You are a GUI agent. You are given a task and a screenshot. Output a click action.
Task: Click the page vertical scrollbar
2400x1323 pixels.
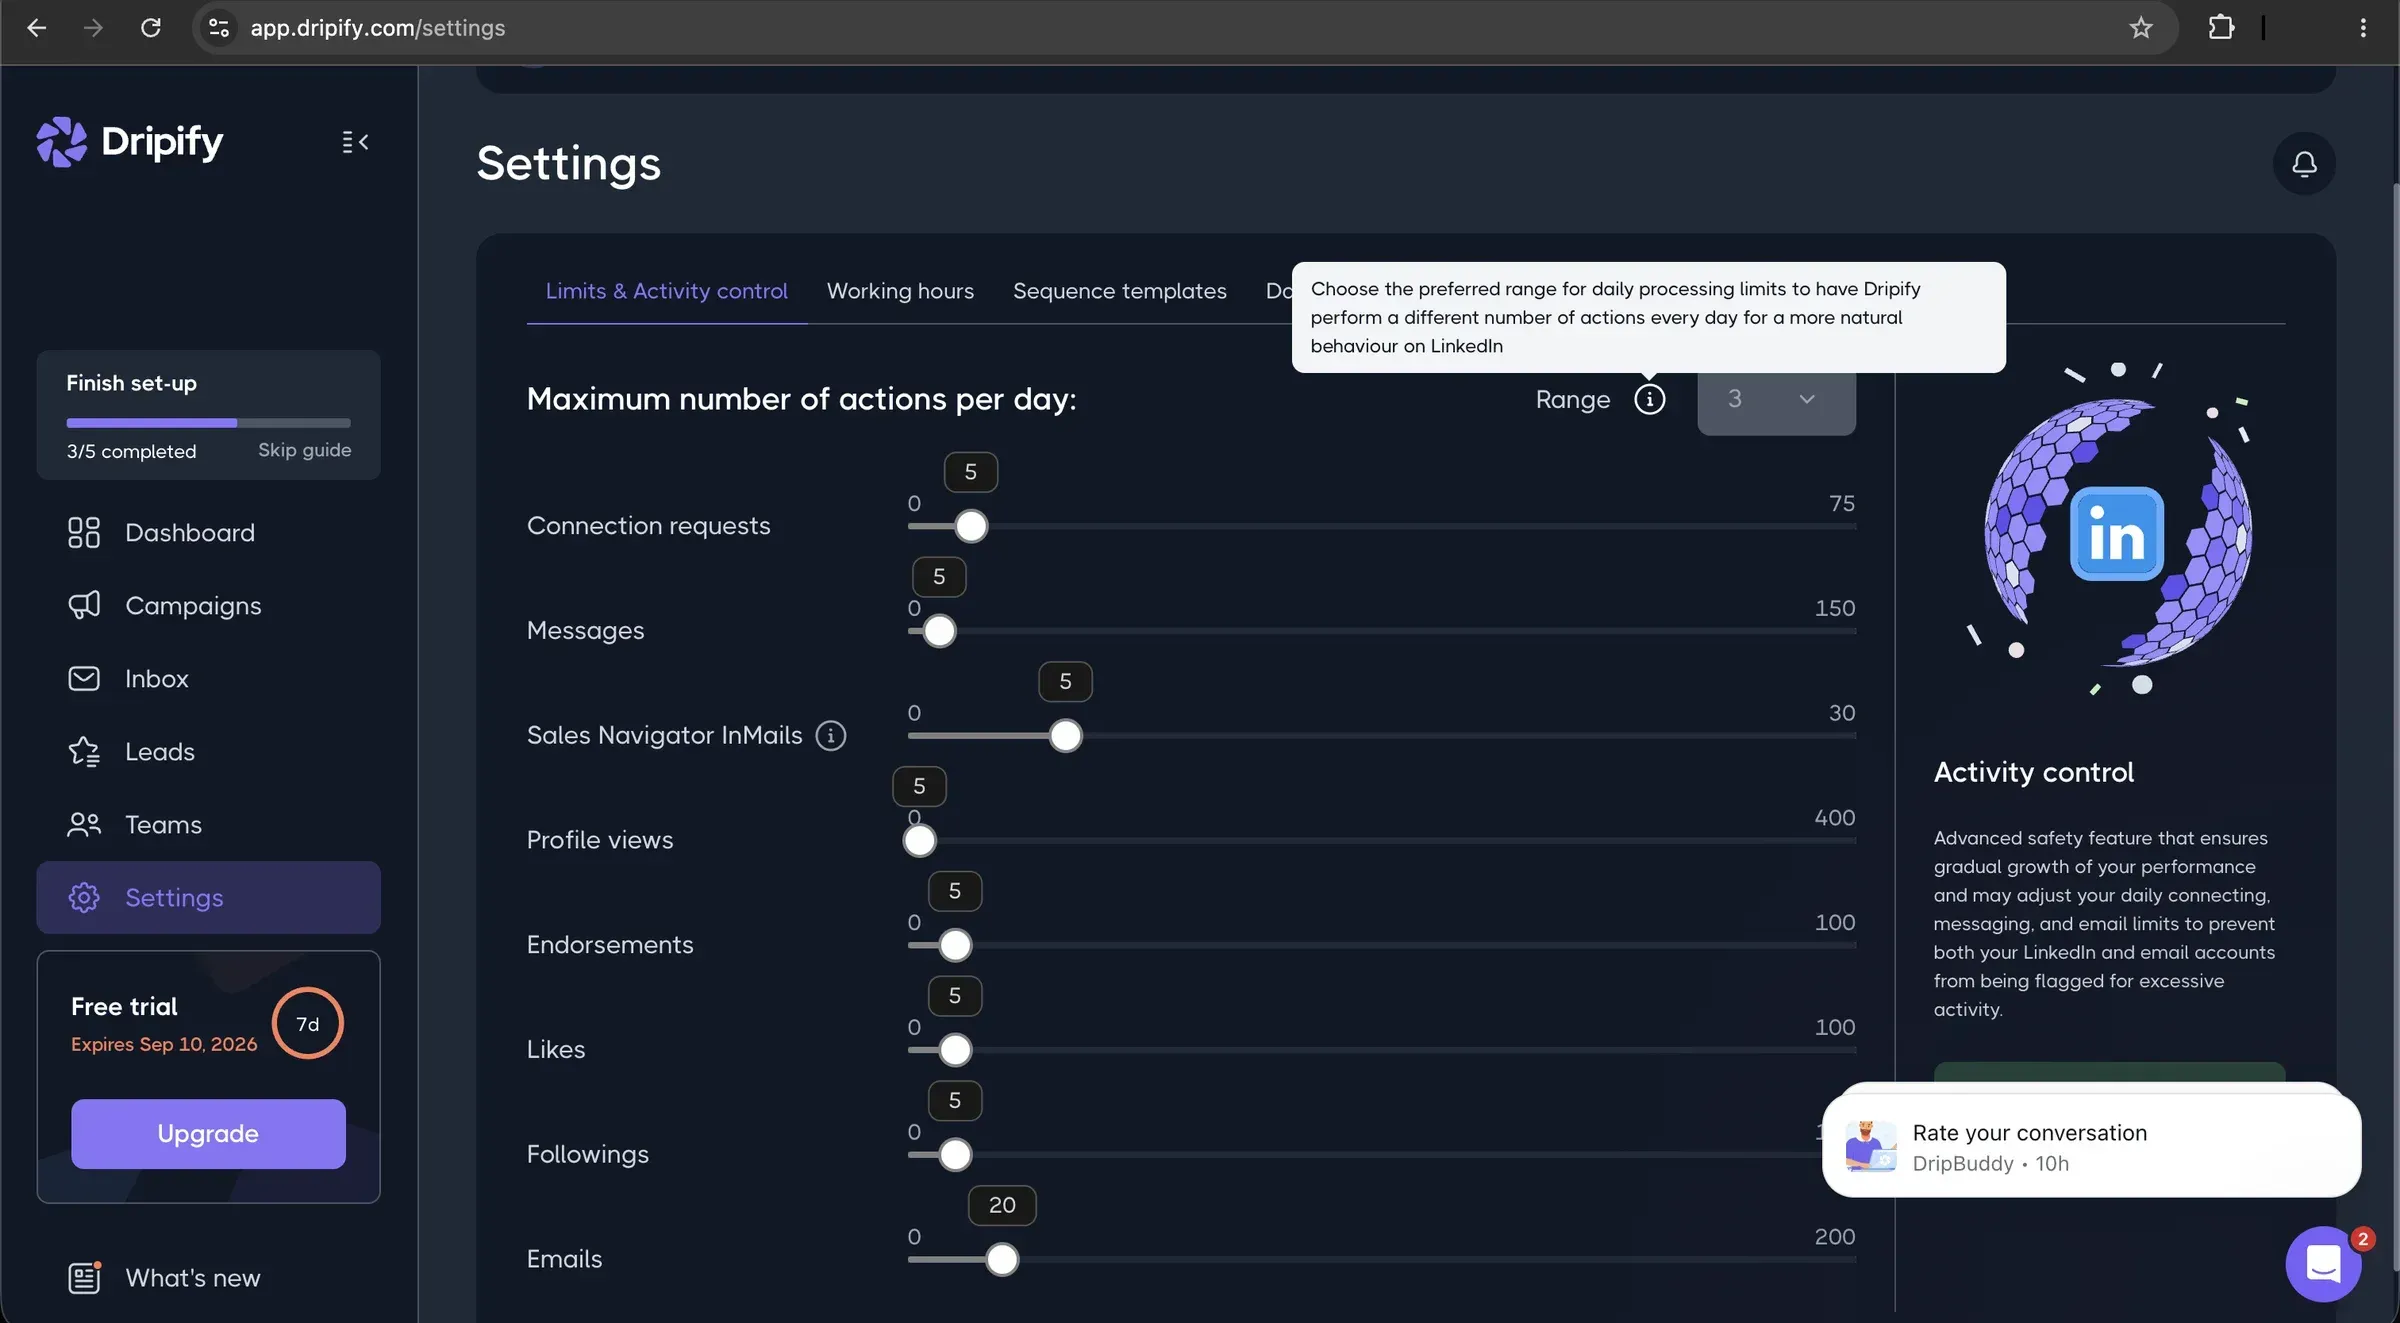tap(2395, 725)
